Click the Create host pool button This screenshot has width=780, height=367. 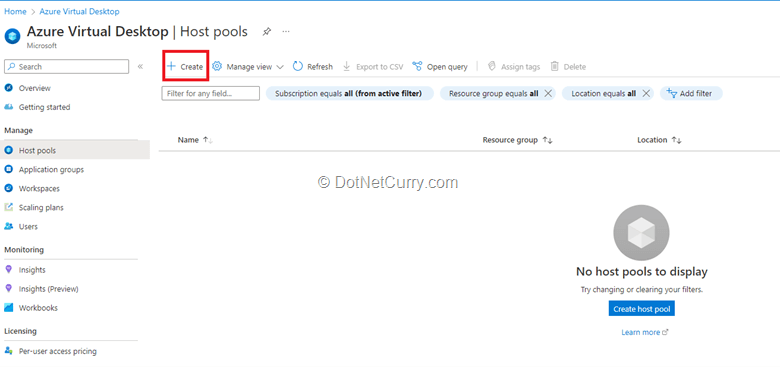pos(642,309)
